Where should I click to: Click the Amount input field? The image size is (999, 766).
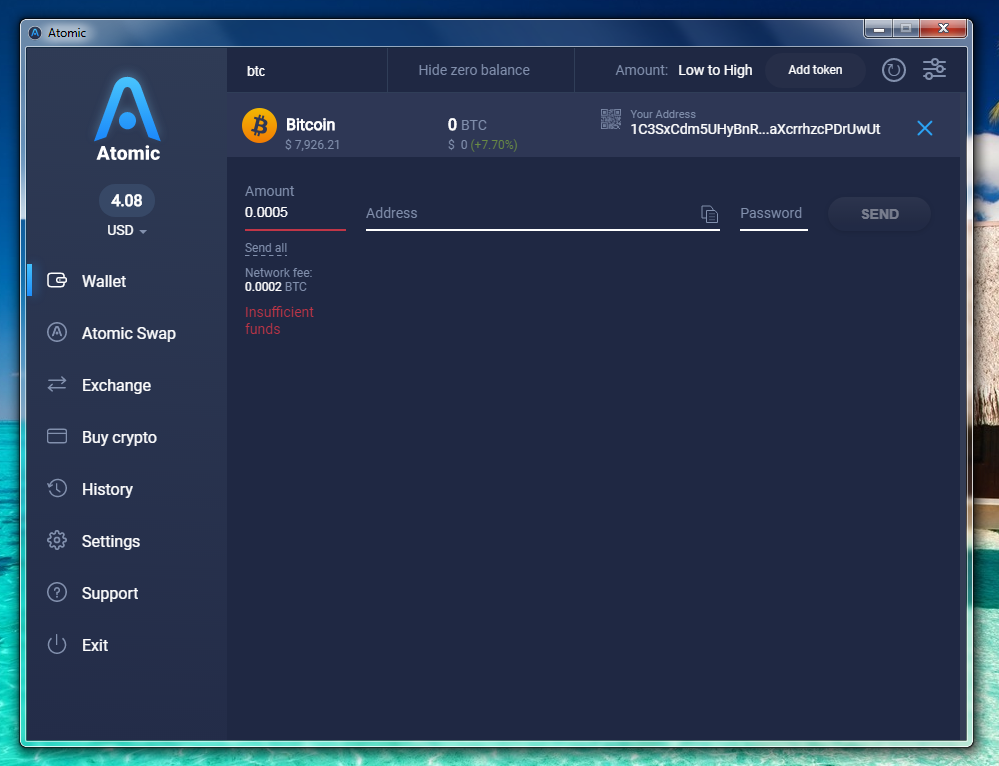[295, 213]
